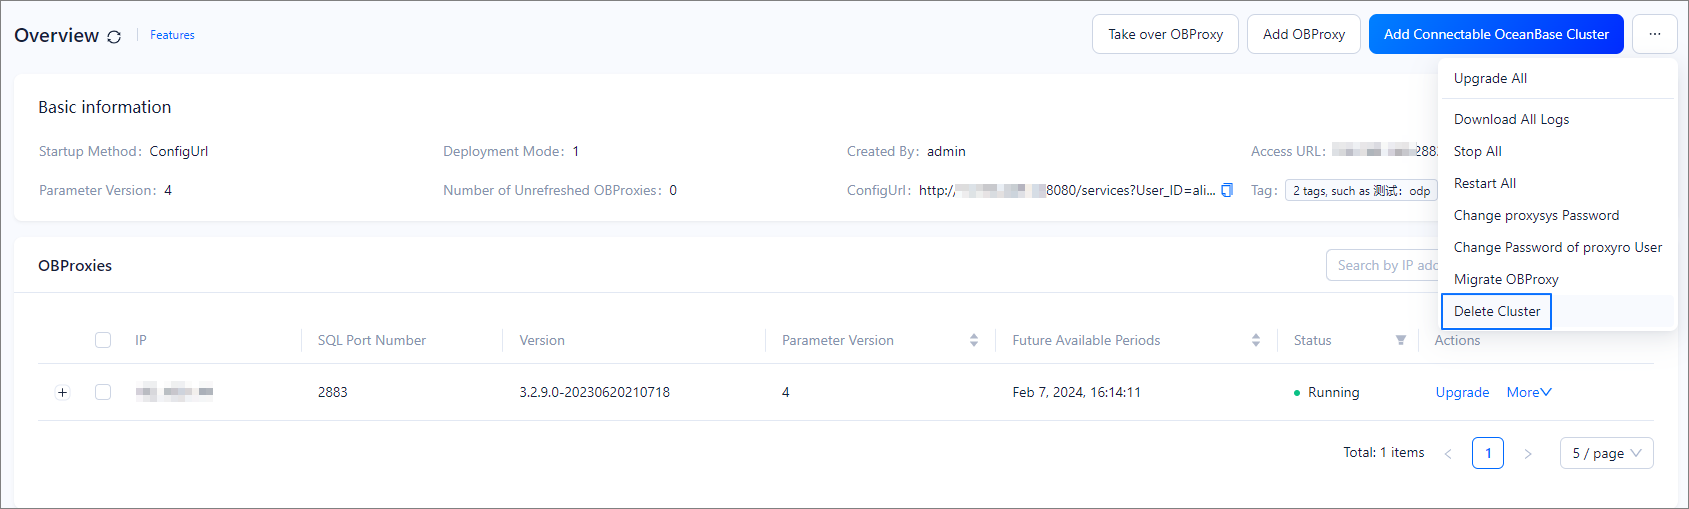The height and width of the screenshot is (509, 1689).
Task: Open the Features link
Action: pos(172,35)
